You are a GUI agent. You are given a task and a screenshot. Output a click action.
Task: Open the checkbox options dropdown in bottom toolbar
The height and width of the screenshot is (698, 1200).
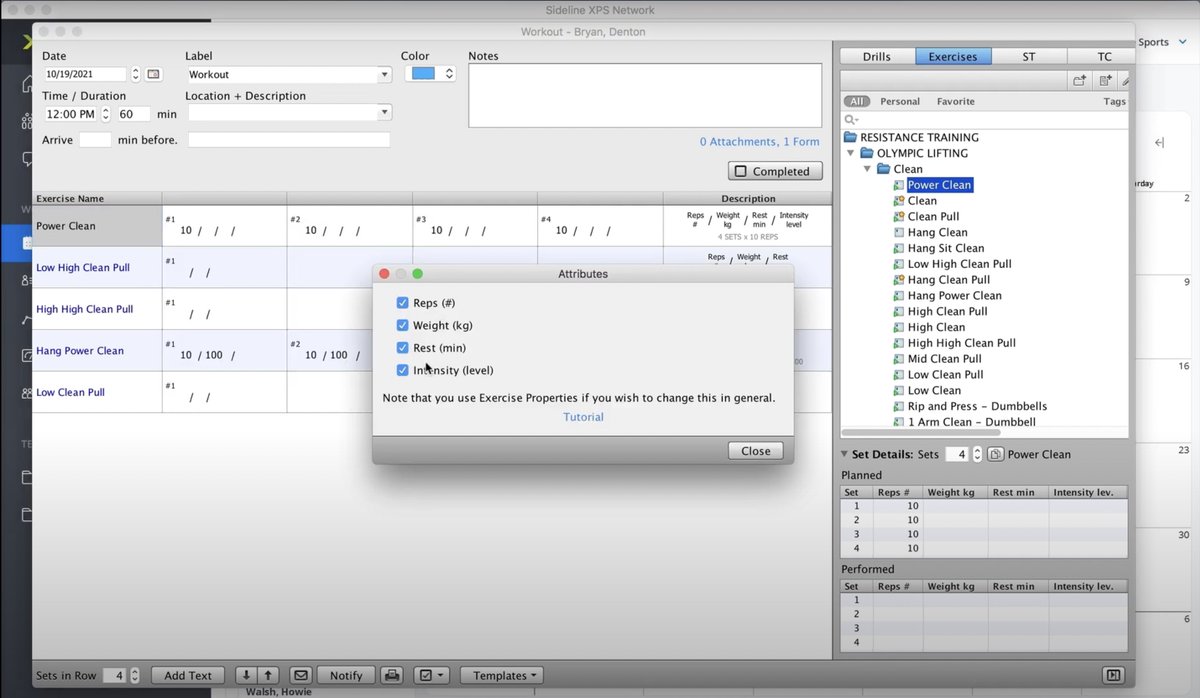pos(432,675)
